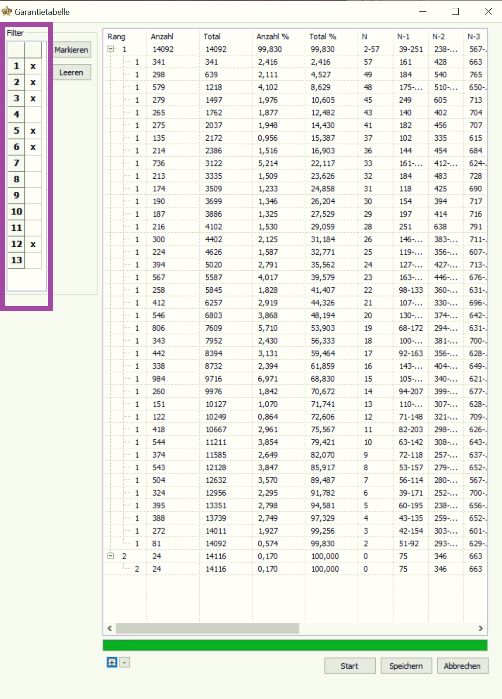The width and height of the screenshot is (502, 699).
Task: Collapse the Rang 2 tree node
Action: coord(111,556)
